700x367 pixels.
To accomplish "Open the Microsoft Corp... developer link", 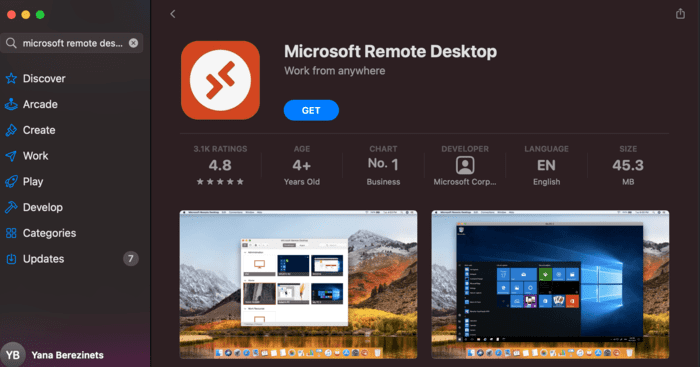I will (465, 182).
